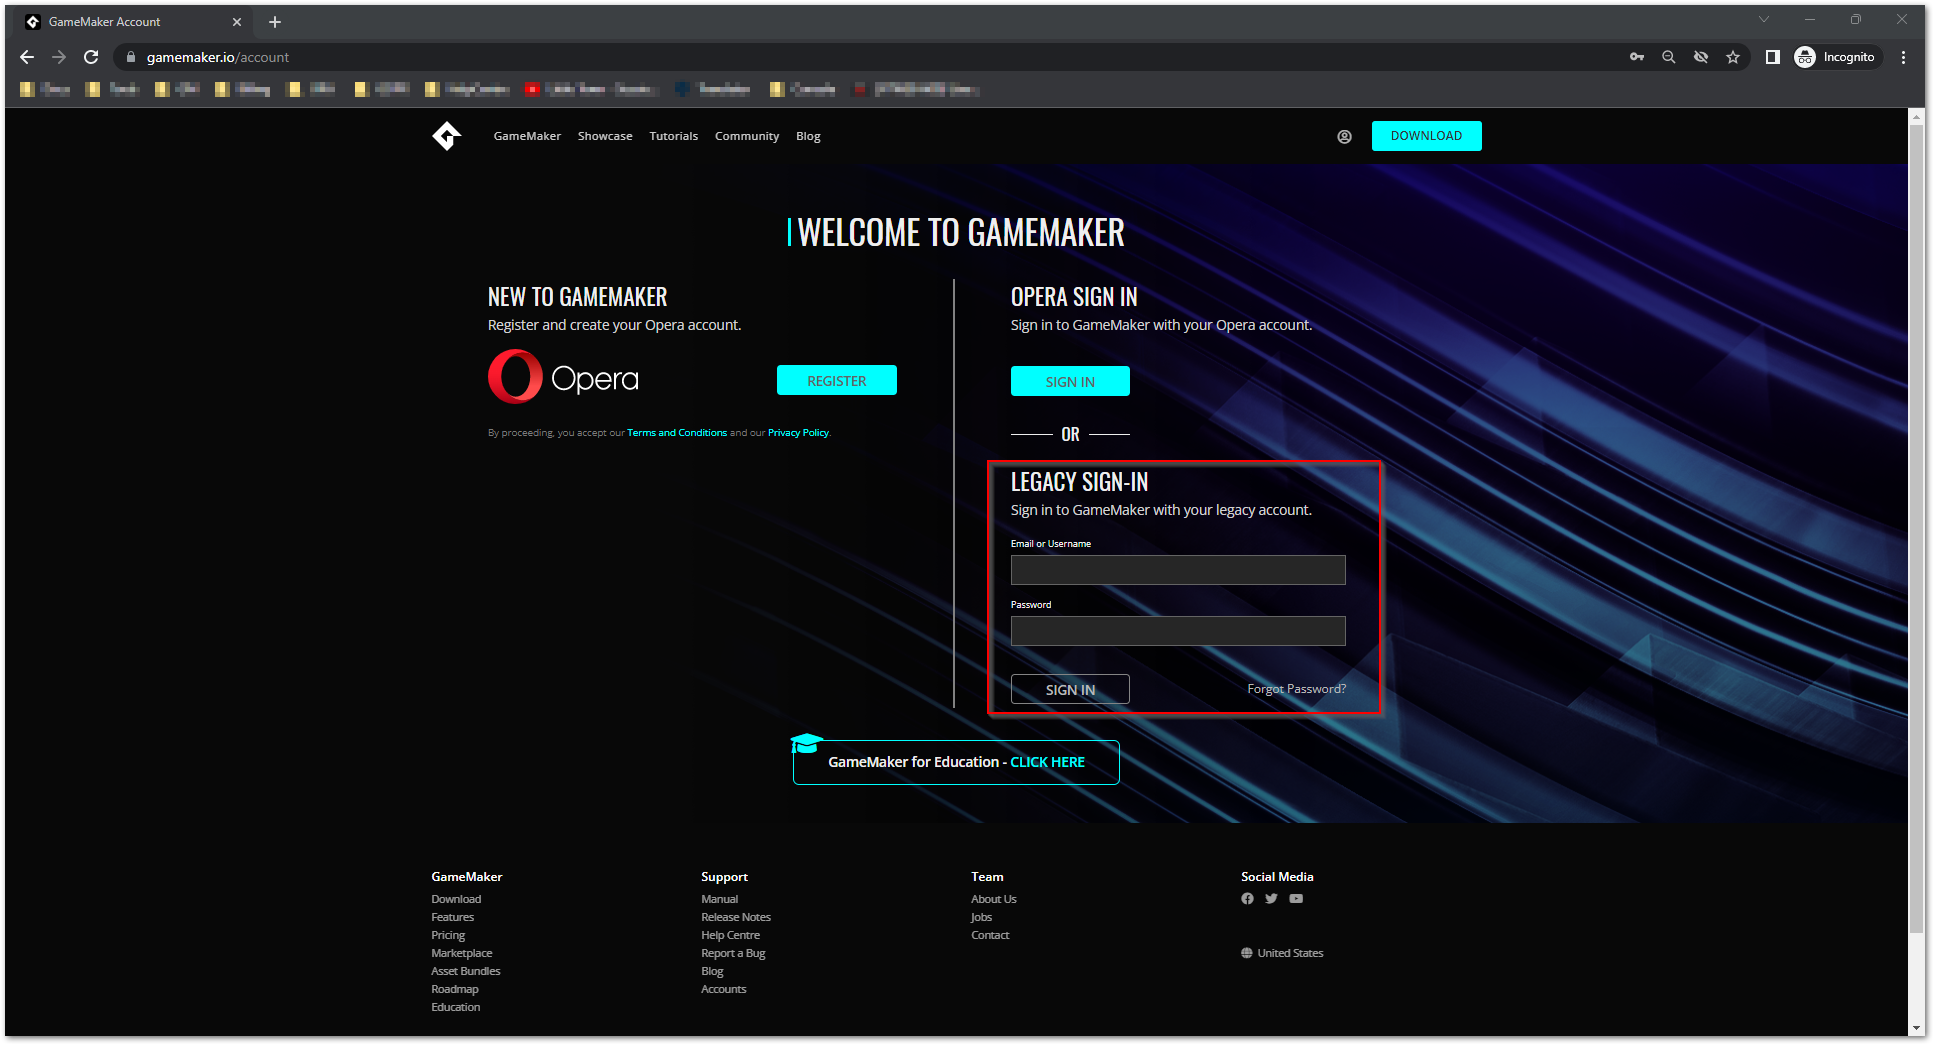Open the user account profile icon

1344,137
